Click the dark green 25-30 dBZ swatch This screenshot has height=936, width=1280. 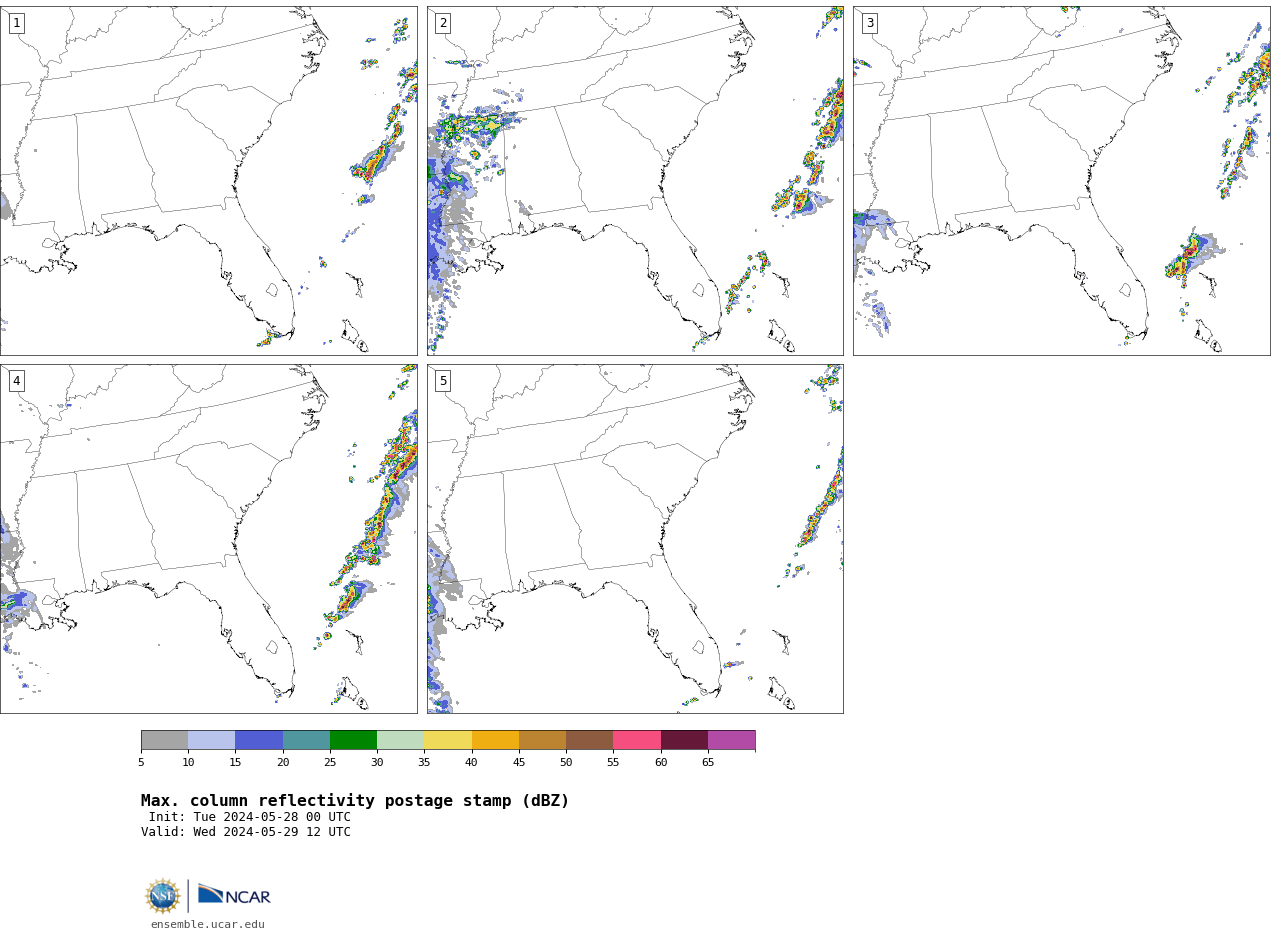pos(353,740)
